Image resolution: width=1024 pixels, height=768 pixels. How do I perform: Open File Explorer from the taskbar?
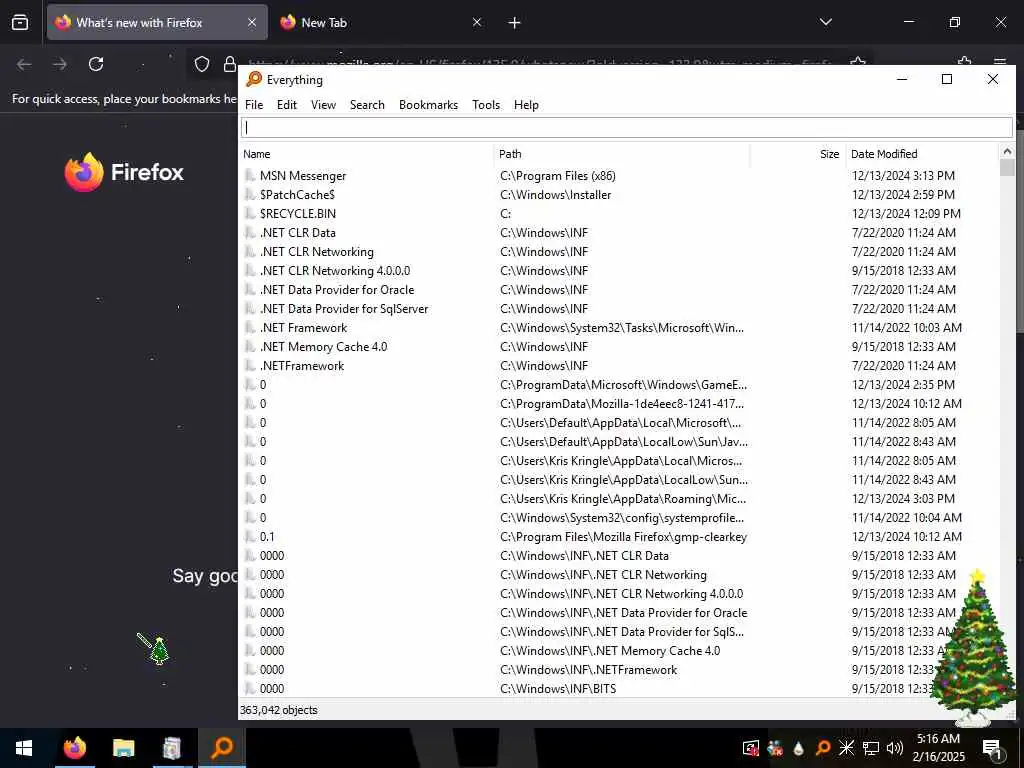(123, 748)
